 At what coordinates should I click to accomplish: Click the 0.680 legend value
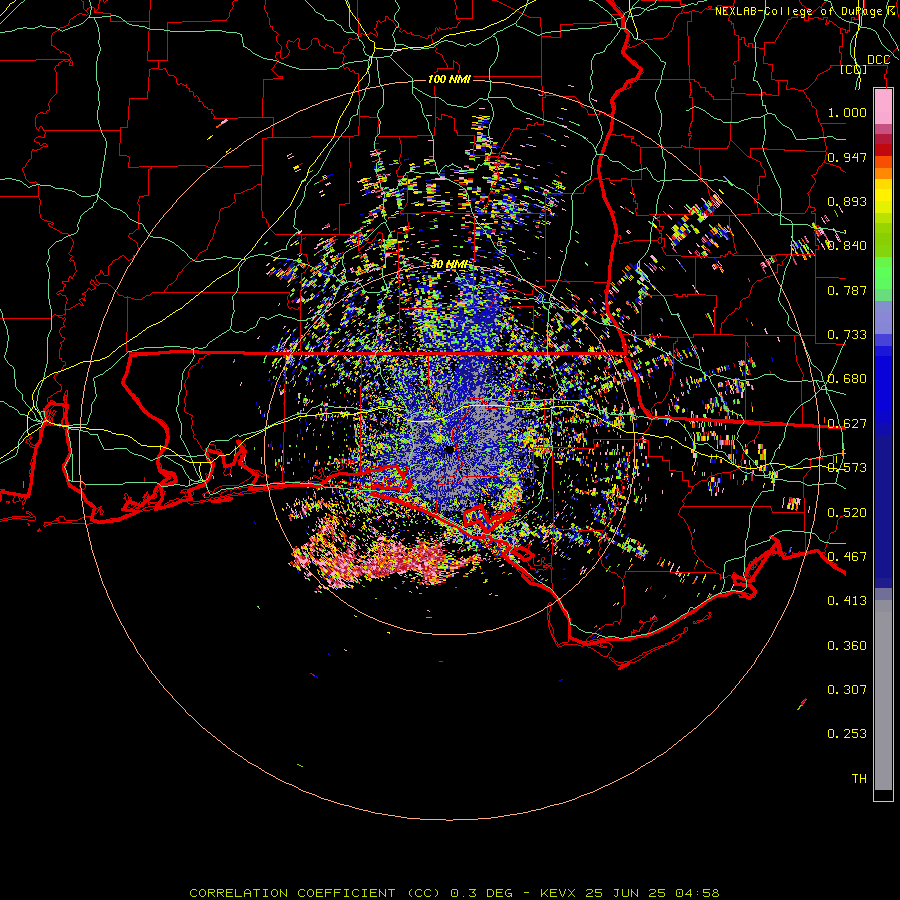[x=847, y=379]
